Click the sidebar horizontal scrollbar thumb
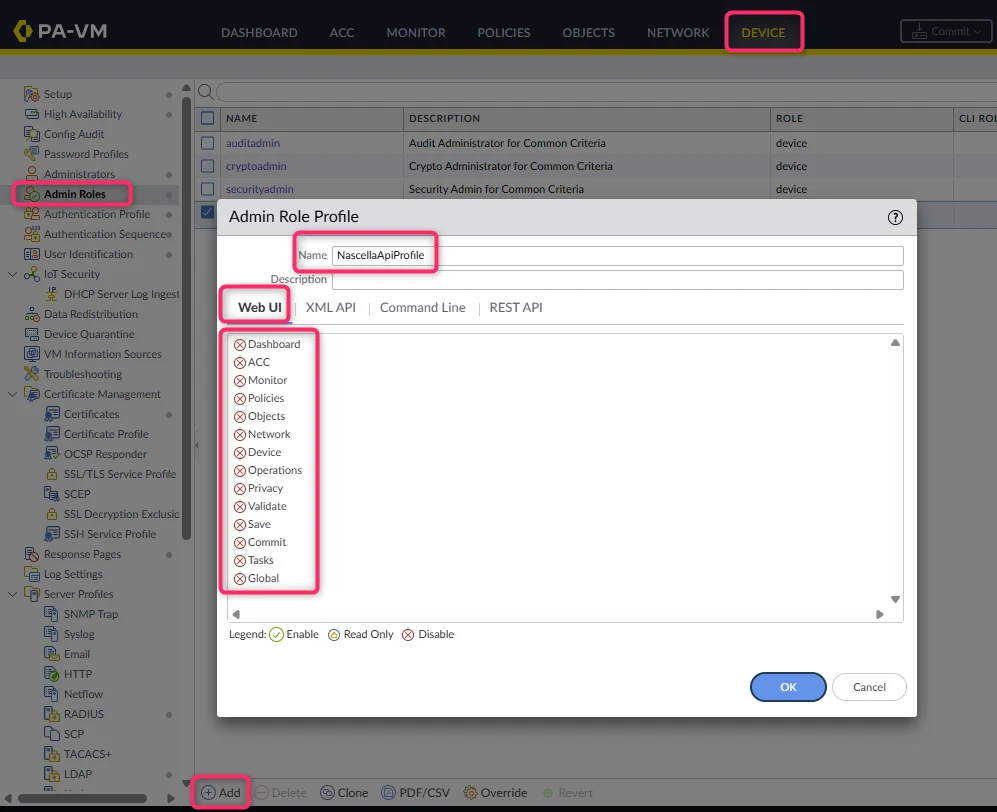 point(83,798)
